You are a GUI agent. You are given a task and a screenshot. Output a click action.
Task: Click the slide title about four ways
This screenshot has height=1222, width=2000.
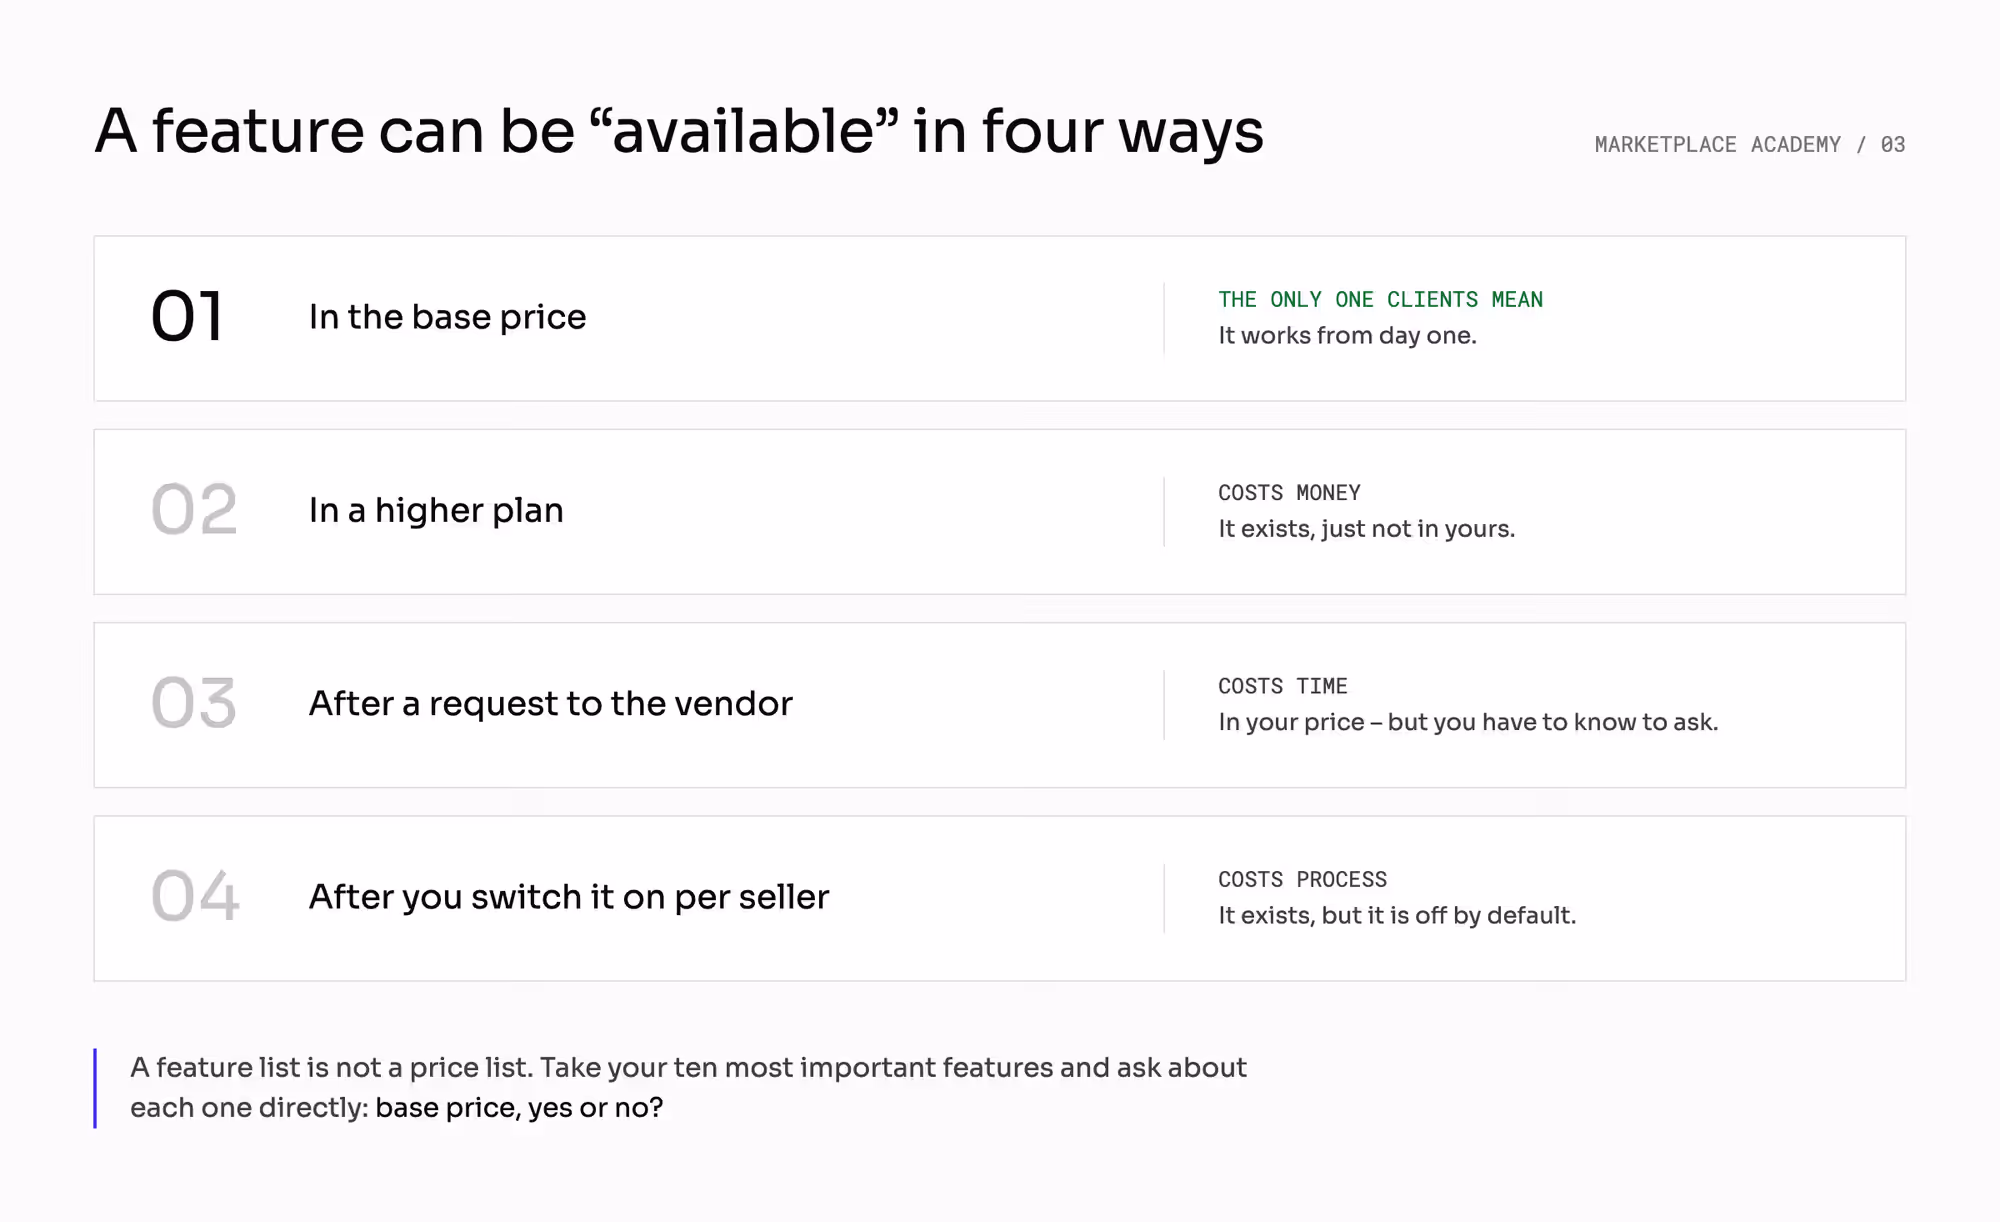pyautogui.click(x=679, y=131)
